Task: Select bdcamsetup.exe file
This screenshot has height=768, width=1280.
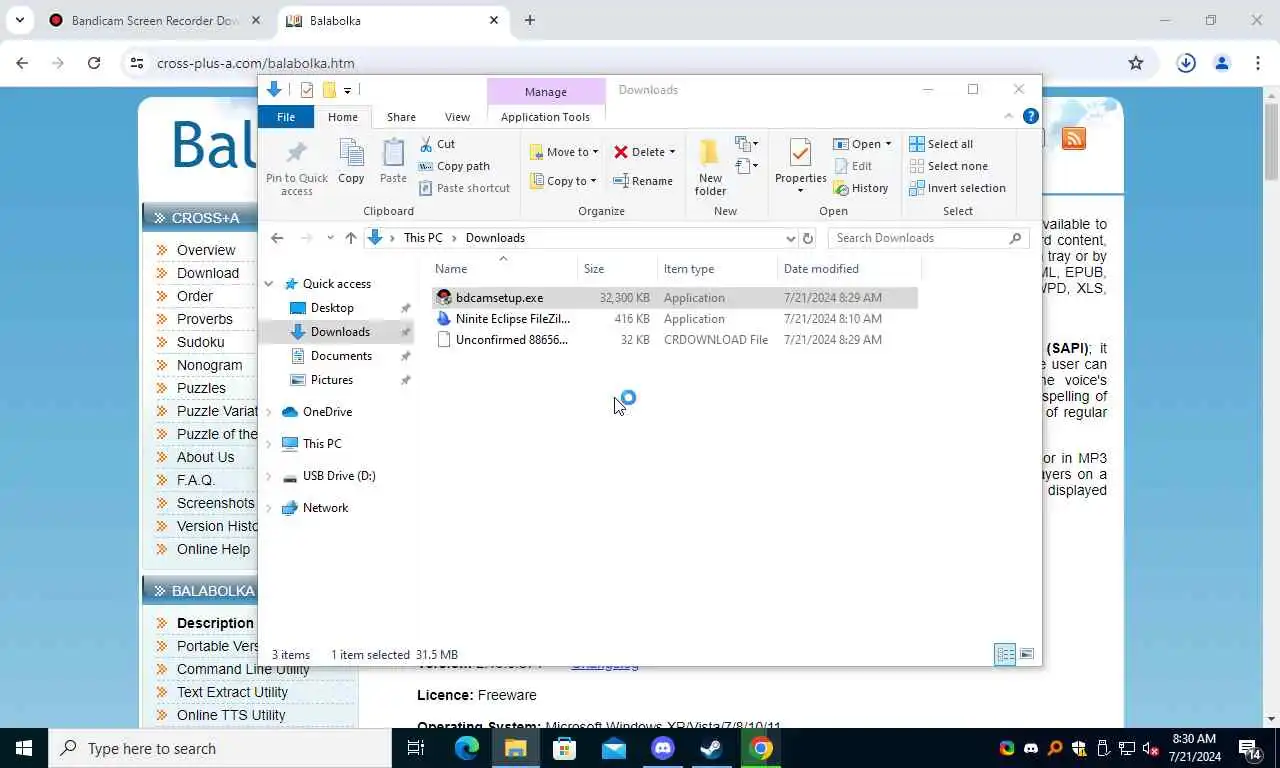Action: coord(675,298)
